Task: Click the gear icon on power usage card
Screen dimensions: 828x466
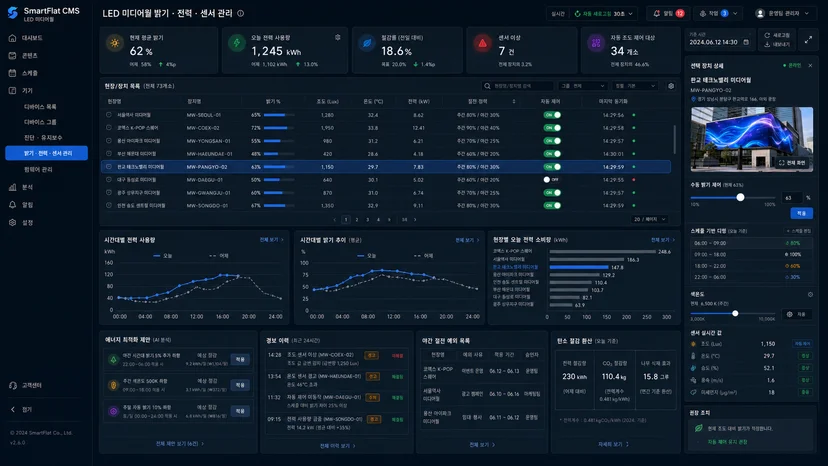Action: point(337,38)
